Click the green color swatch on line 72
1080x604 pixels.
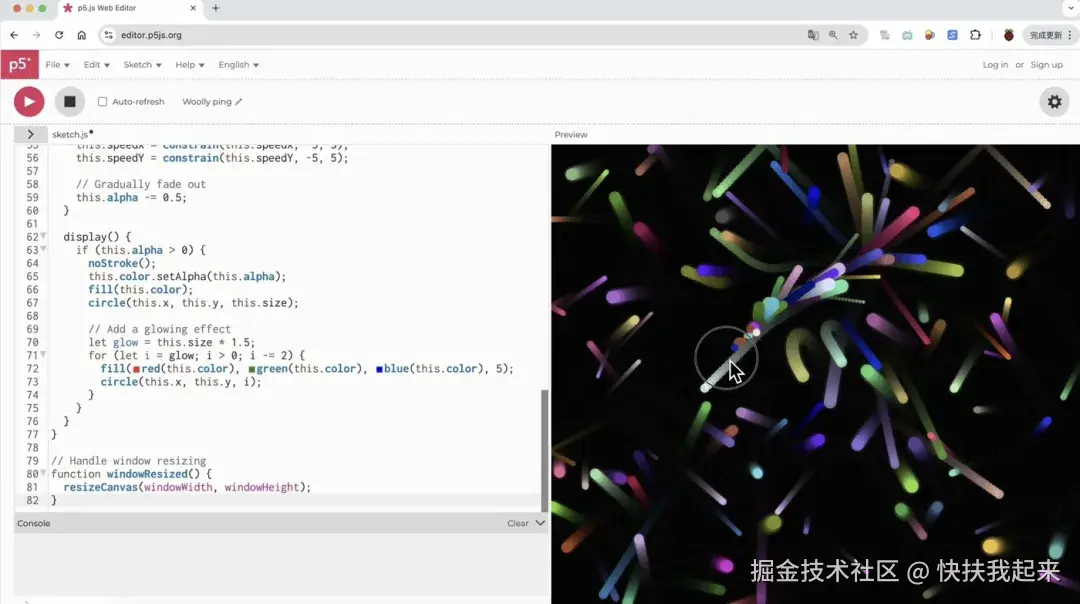pos(251,369)
